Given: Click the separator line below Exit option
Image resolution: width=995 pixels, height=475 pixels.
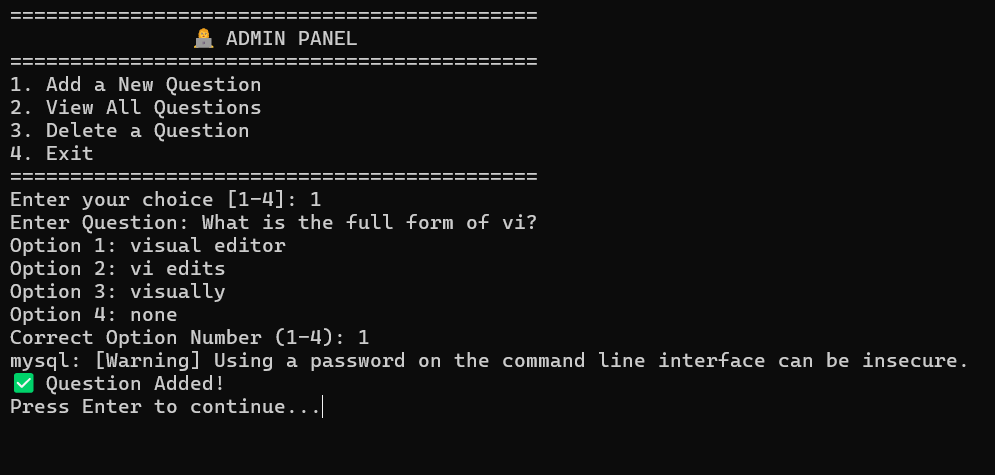Looking at the screenshot, I should tap(273, 176).
